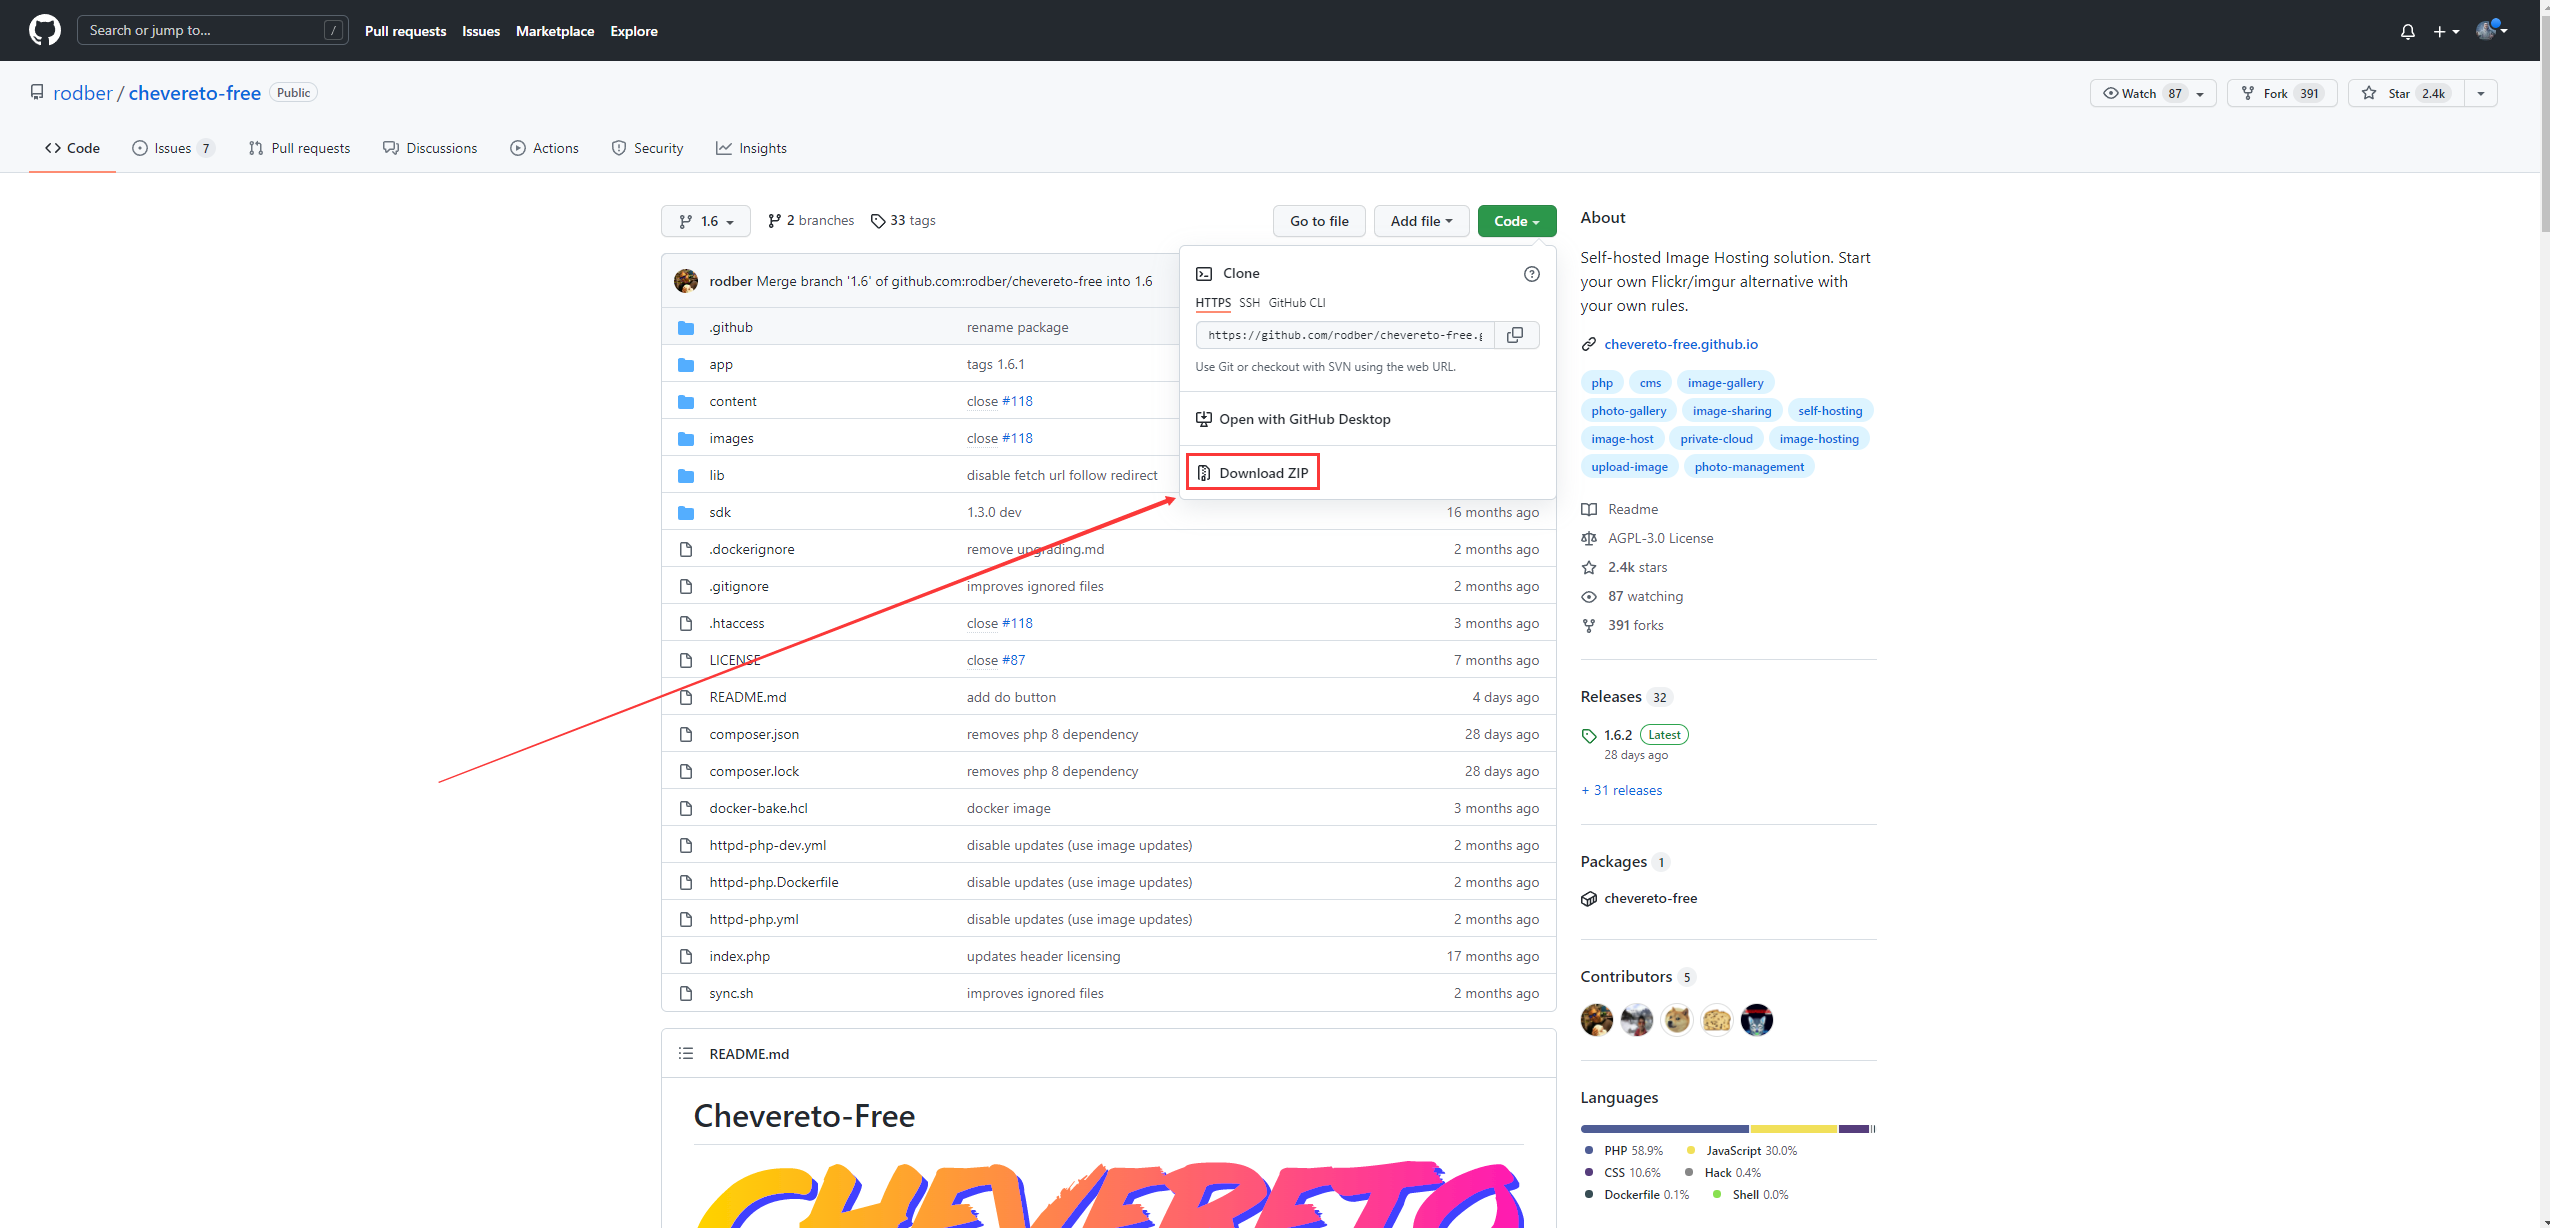
Task: Open the sdk folder icon
Action: point(686,513)
